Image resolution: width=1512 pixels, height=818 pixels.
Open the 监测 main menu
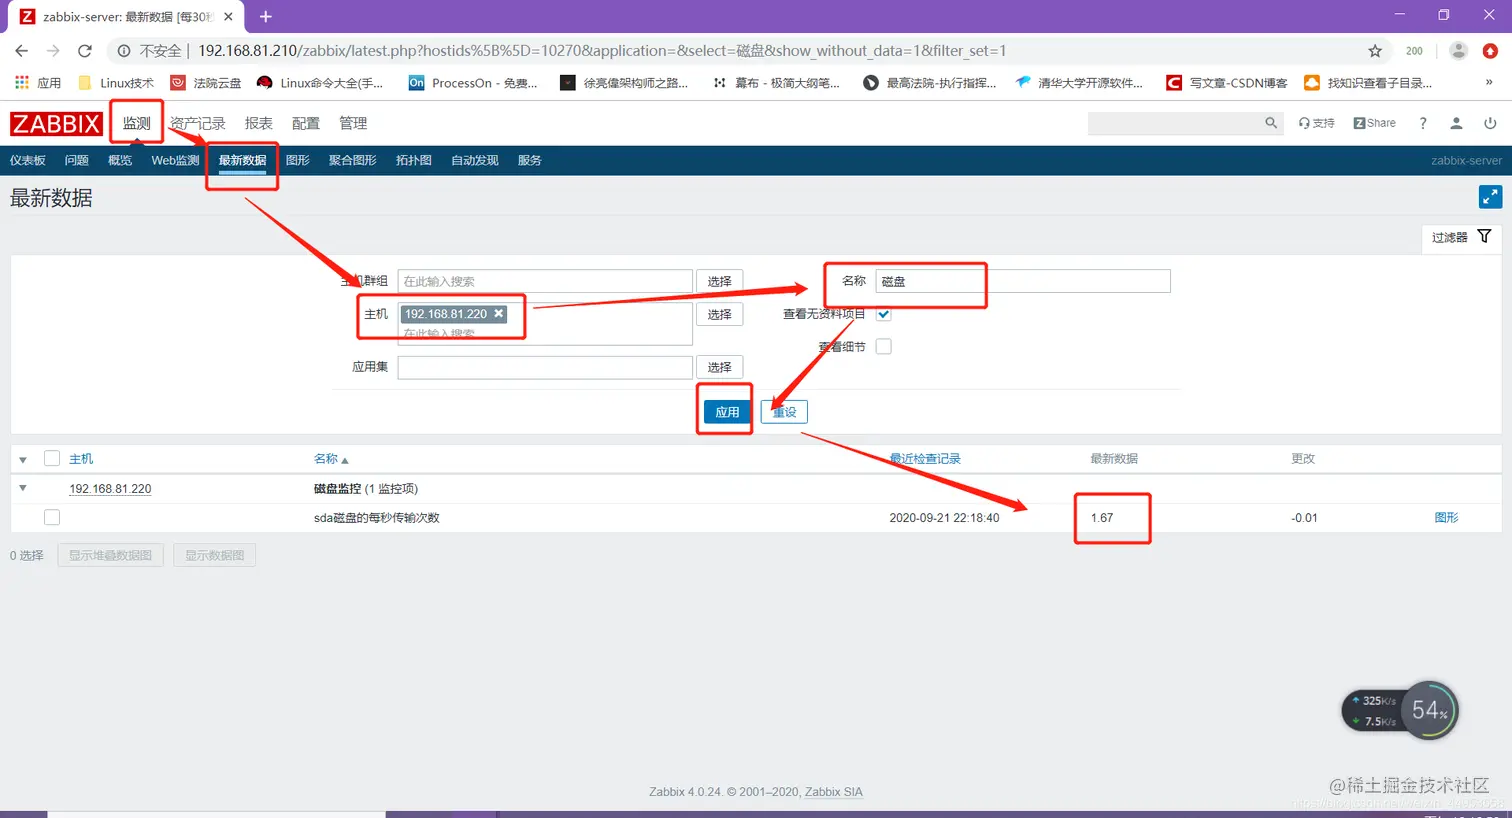(x=136, y=123)
